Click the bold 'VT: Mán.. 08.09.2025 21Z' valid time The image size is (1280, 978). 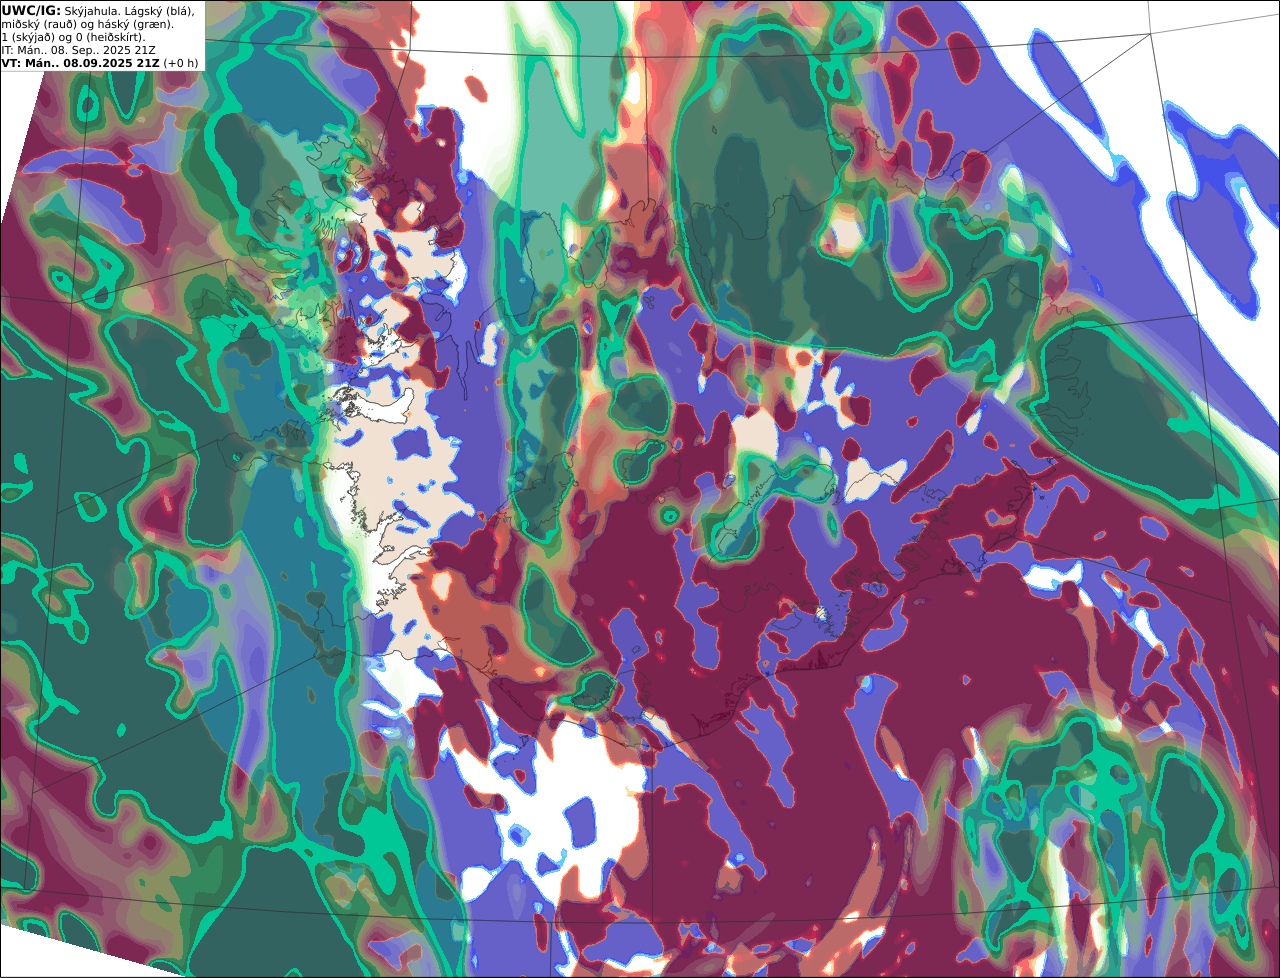coord(80,63)
